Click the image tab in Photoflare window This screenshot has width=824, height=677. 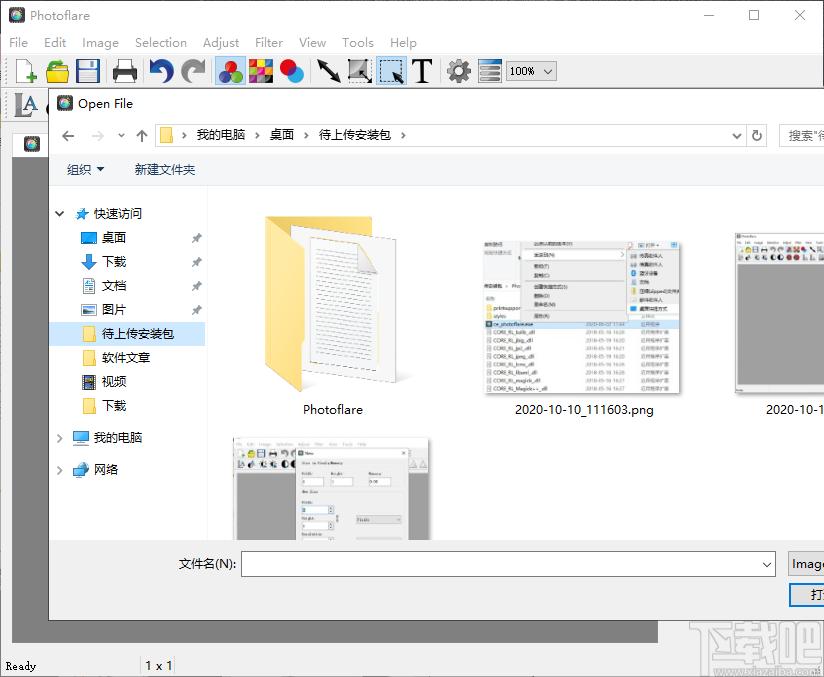[32, 143]
